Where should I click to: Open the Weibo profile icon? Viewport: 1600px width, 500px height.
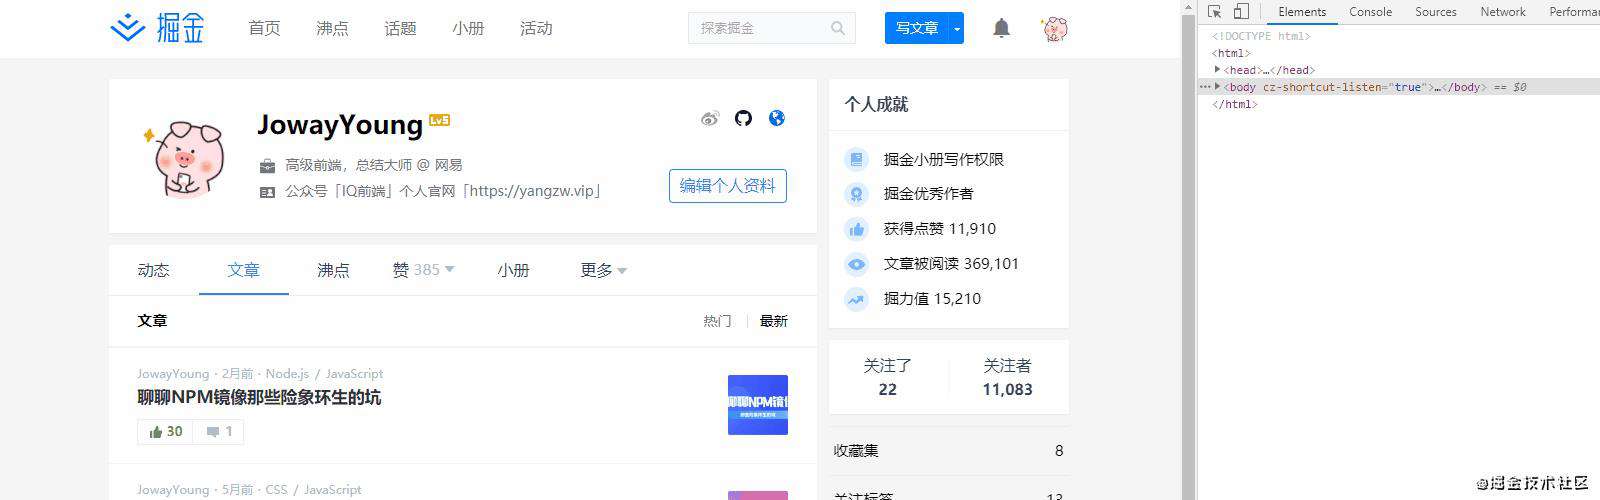click(x=710, y=118)
